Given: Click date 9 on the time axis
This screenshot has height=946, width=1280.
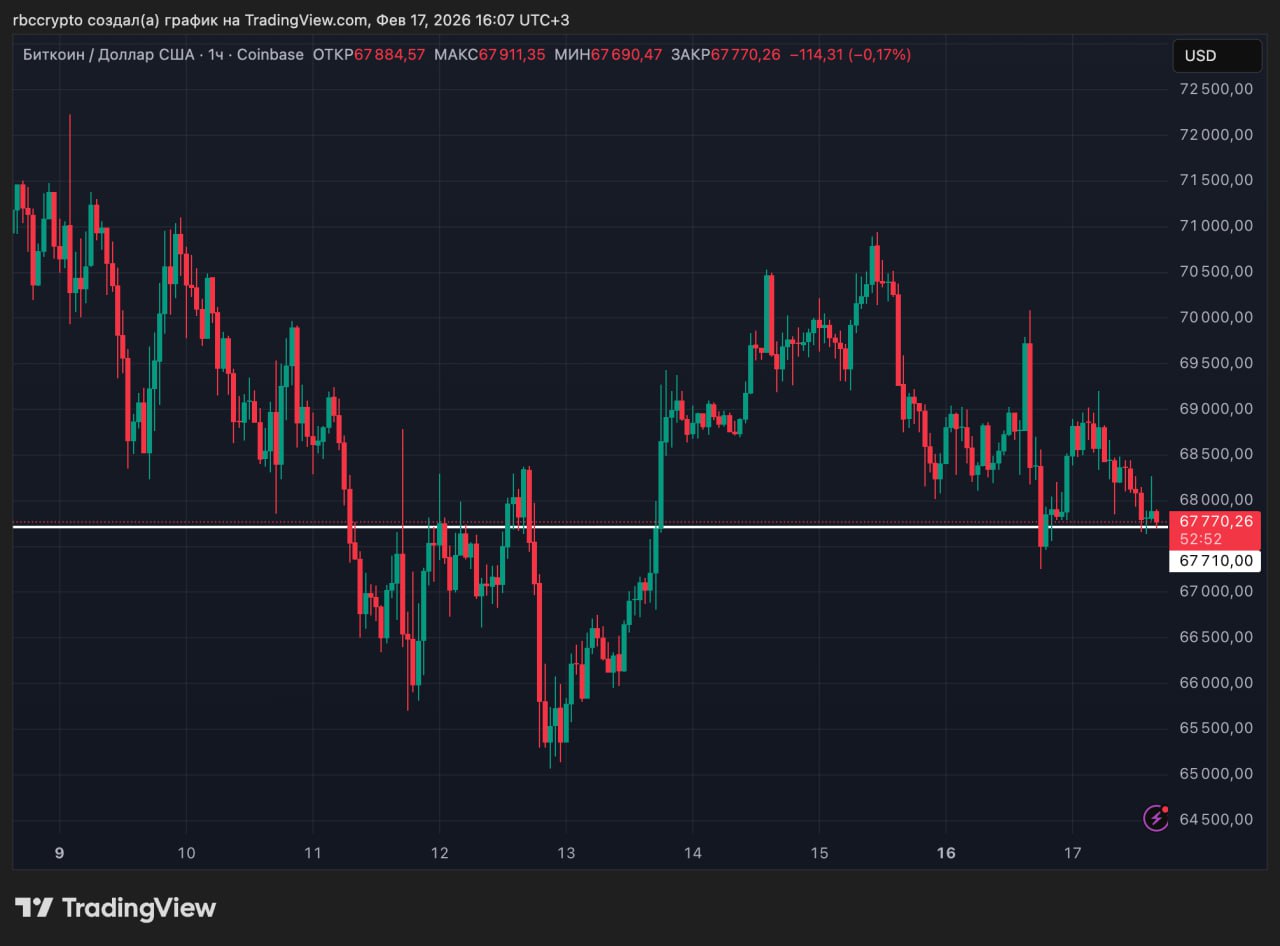Looking at the screenshot, I should (59, 853).
